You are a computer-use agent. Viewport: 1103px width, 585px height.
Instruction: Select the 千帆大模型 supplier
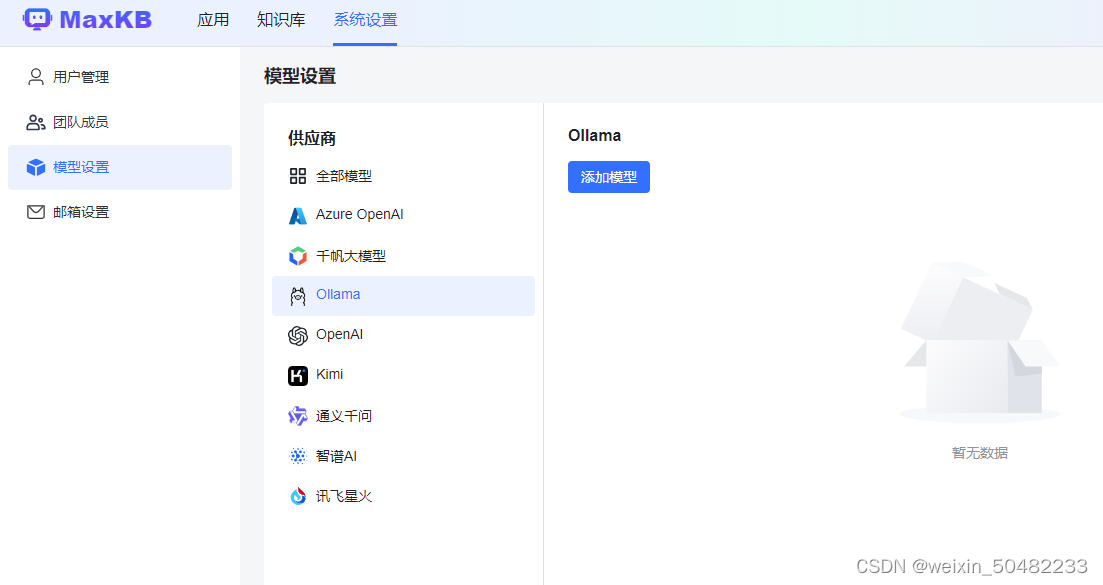coord(403,256)
